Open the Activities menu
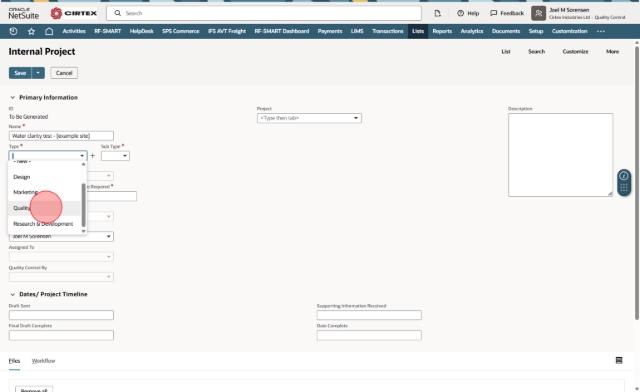Image resolution: width=640 pixels, height=392 pixels. [x=74, y=31]
